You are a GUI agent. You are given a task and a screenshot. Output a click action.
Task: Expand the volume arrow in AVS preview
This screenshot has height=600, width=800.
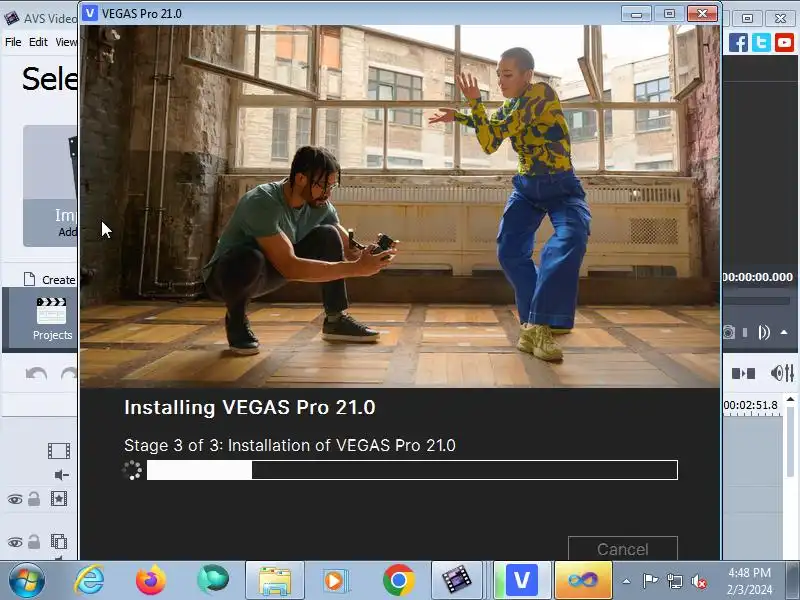[x=784, y=333]
